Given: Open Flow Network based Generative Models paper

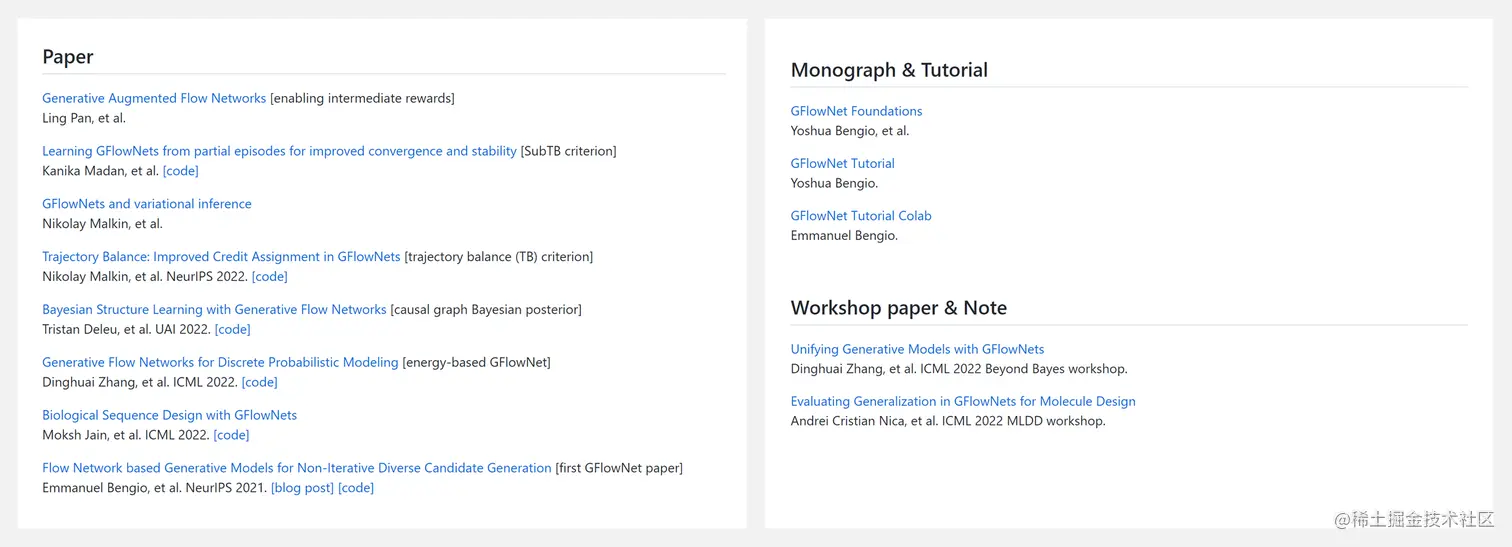Looking at the screenshot, I should (x=297, y=468).
